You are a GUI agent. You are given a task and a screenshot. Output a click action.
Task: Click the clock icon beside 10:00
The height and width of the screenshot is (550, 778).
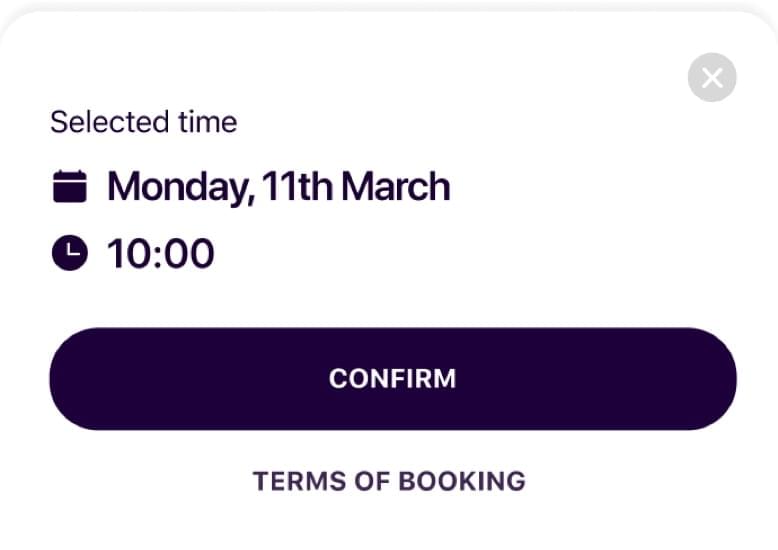[69, 253]
